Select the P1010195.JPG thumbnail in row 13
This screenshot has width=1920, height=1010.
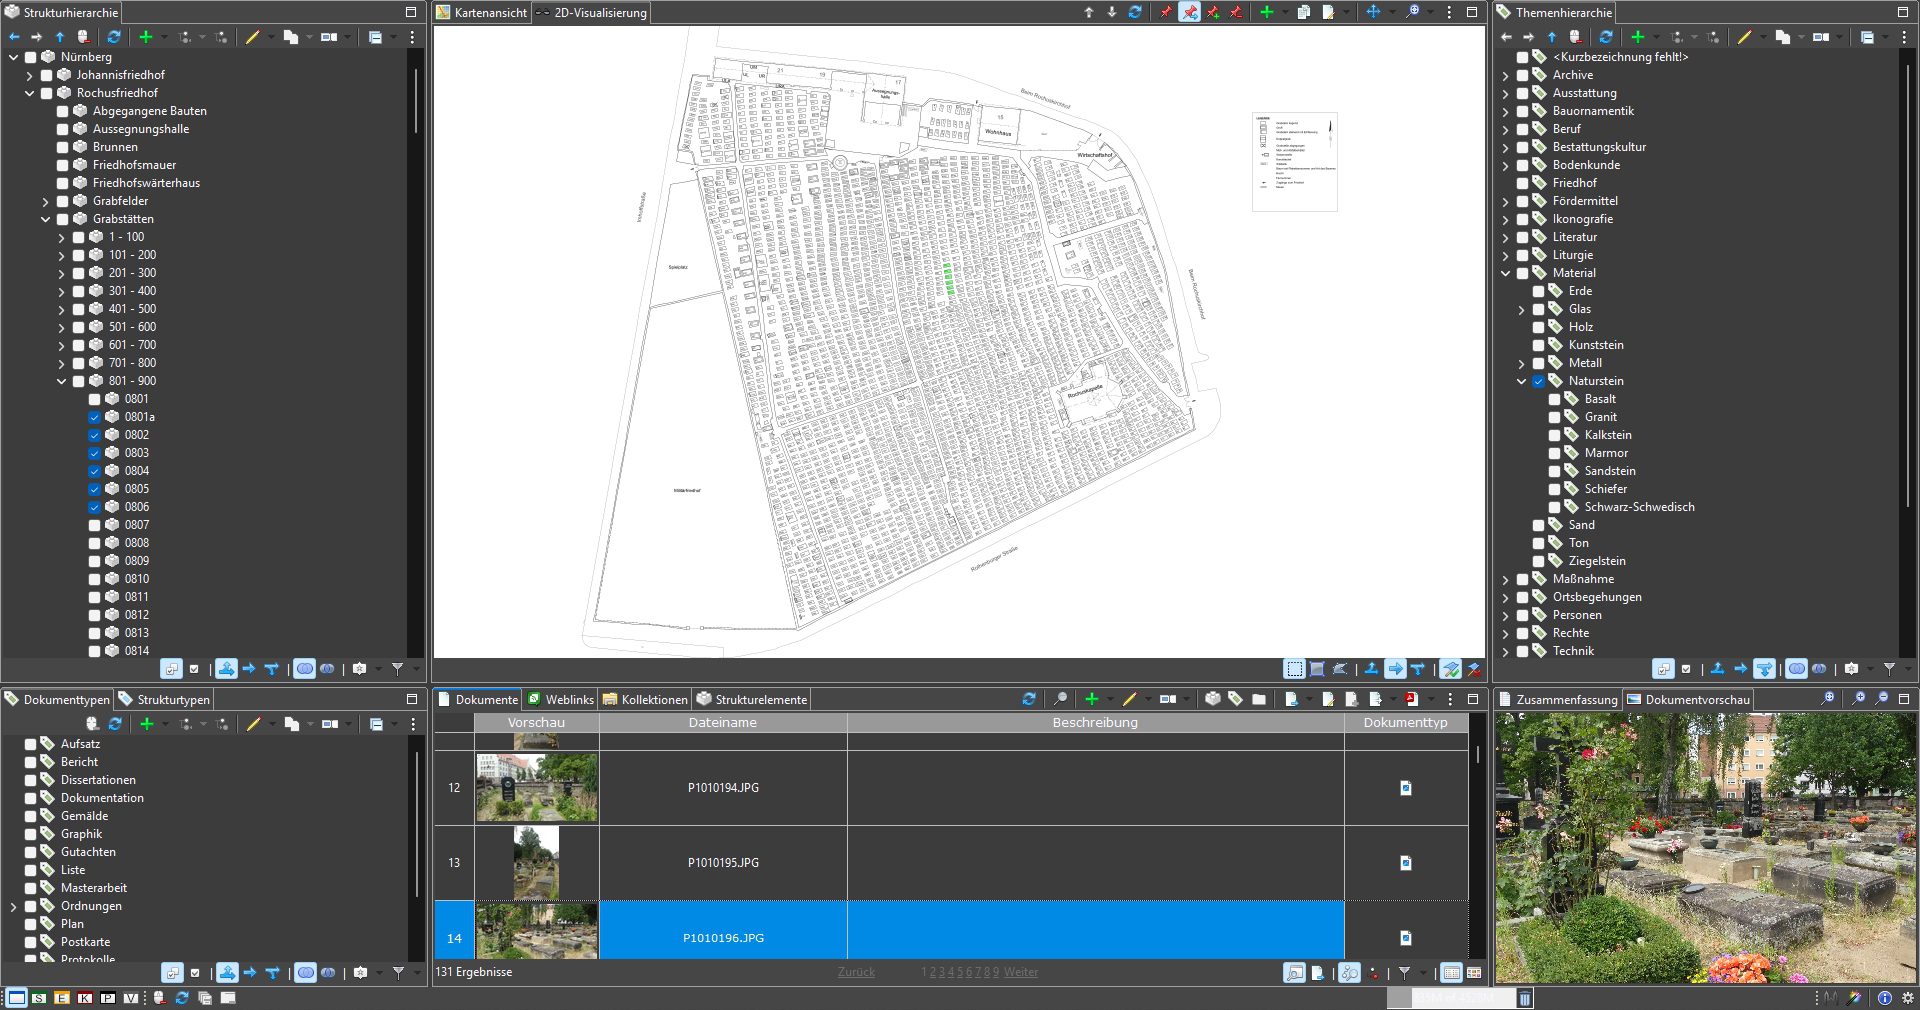[x=536, y=863]
